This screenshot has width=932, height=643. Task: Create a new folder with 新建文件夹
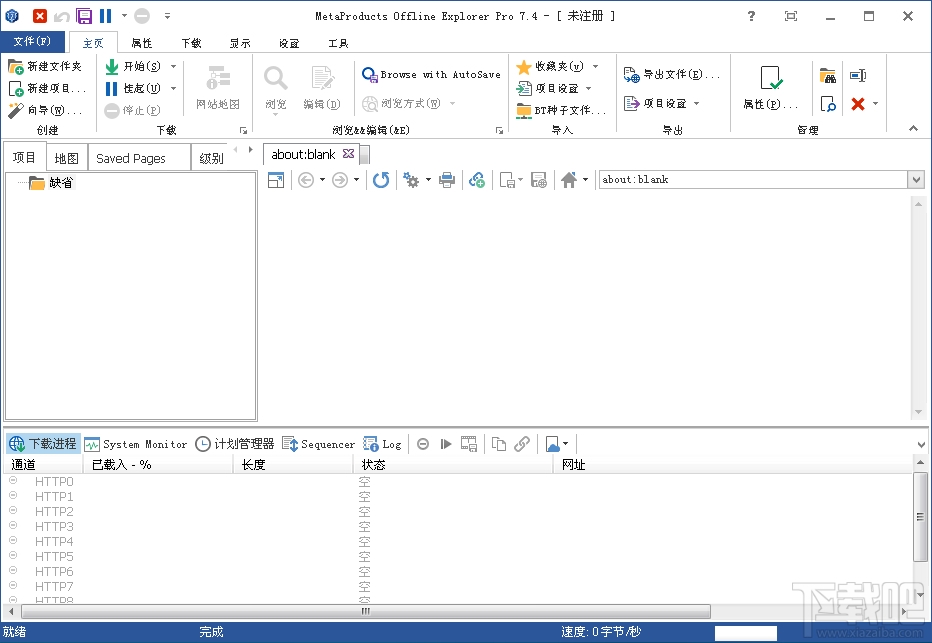[x=45, y=66]
